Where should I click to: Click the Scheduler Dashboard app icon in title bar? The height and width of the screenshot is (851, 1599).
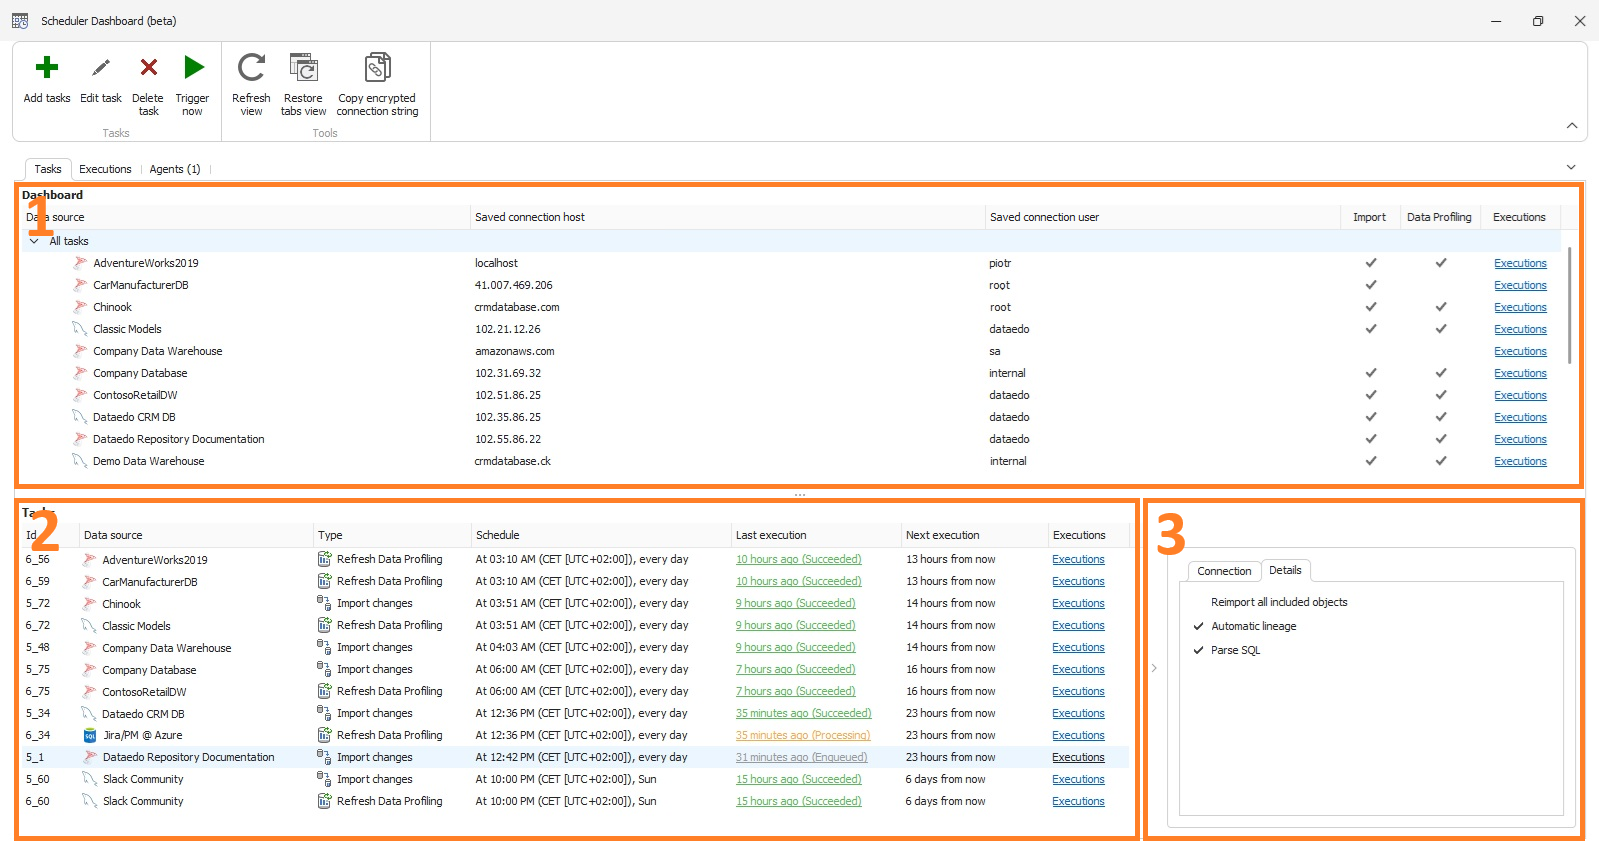click(x=20, y=21)
